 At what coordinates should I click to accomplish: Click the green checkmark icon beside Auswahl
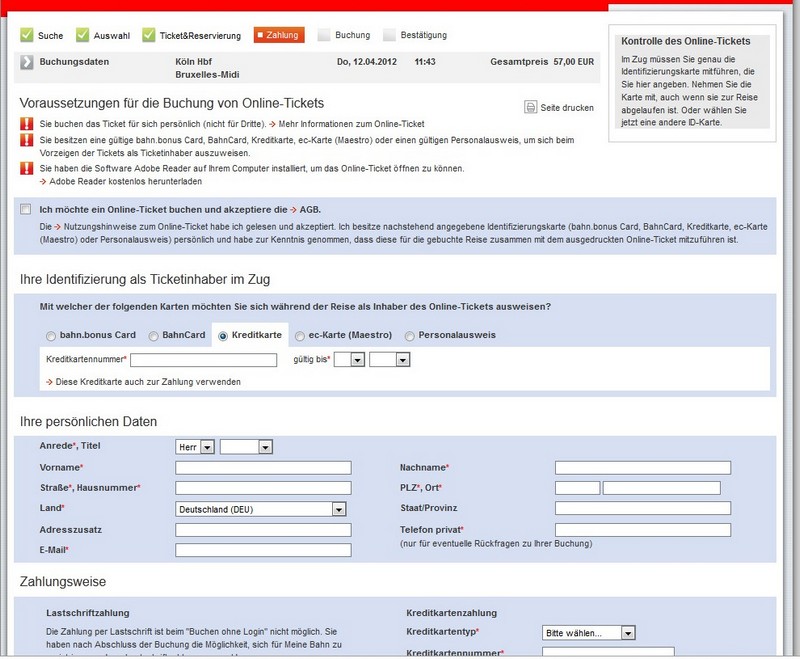82,35
